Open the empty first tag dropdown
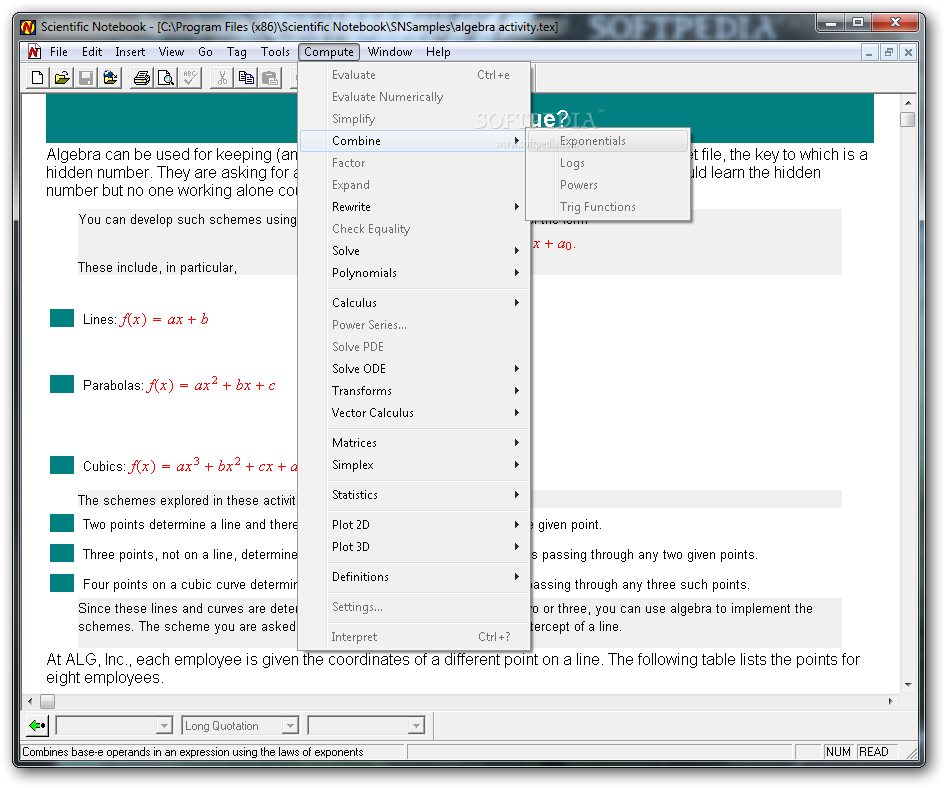Image resolution: width=946 pixels, height=788 pixels. [x=164, y=726]
